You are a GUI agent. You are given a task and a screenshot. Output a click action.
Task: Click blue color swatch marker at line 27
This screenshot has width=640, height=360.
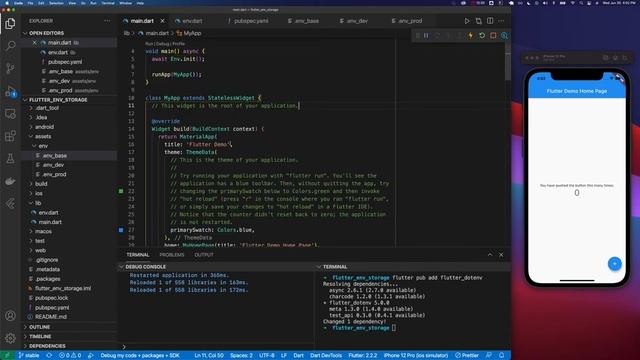click(121, 230)
